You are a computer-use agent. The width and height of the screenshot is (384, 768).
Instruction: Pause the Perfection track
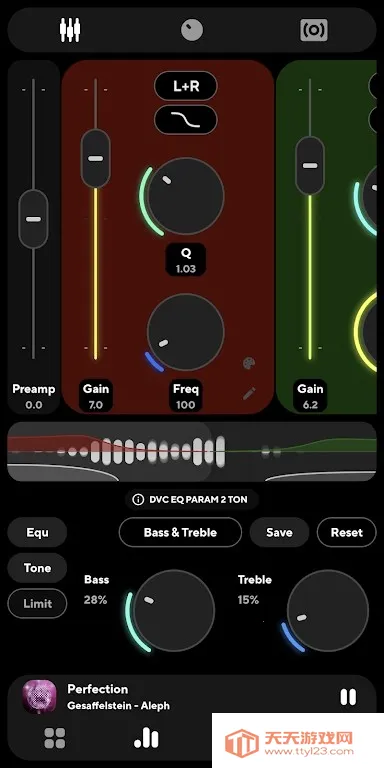coord(348,697)
